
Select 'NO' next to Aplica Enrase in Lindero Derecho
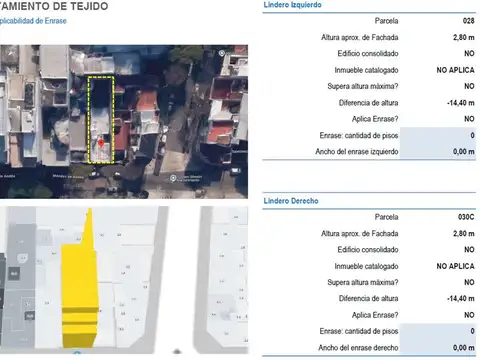[469, 315]
